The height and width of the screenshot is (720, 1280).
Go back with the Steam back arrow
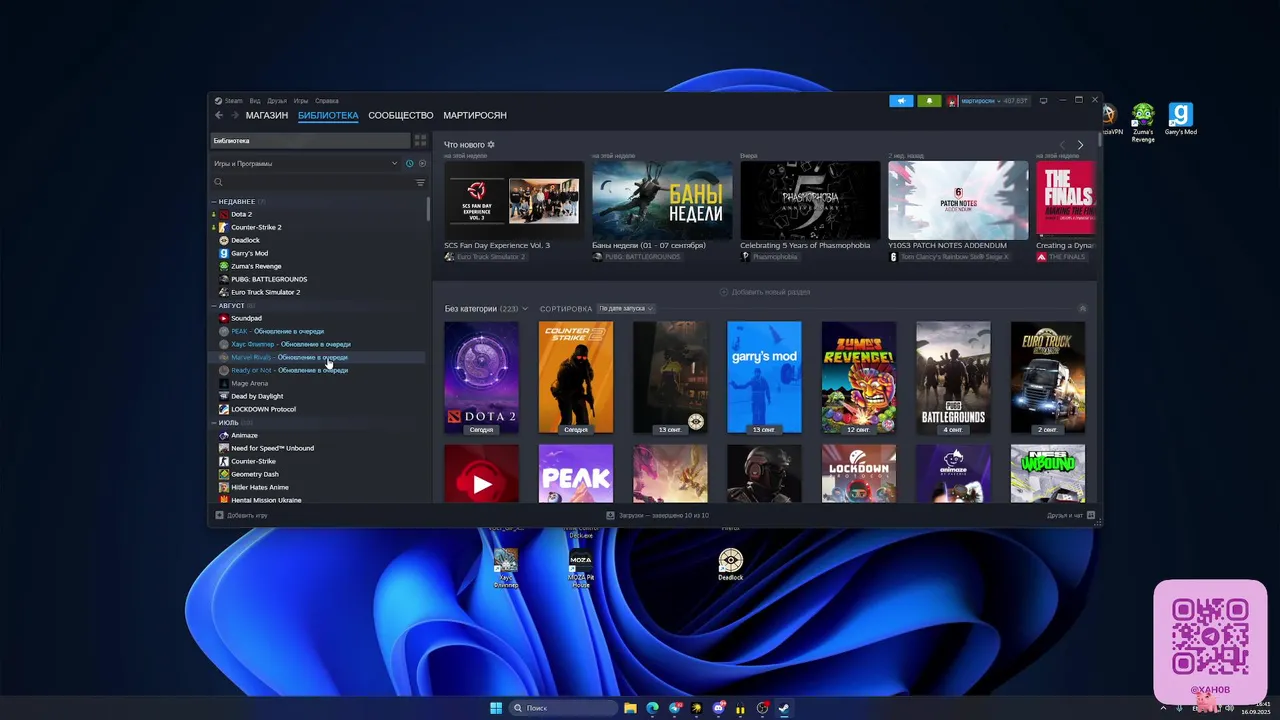pos(219,115)
